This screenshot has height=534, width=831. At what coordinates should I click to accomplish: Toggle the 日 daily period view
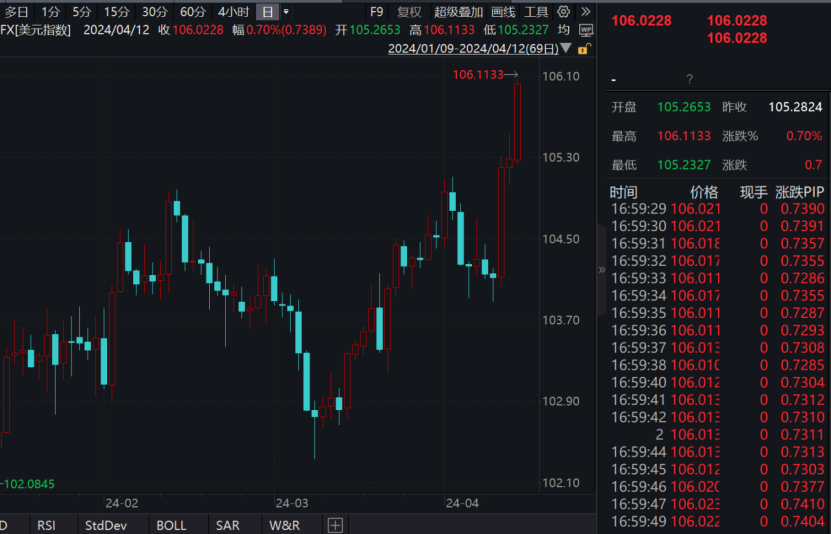tap(267, 12)
